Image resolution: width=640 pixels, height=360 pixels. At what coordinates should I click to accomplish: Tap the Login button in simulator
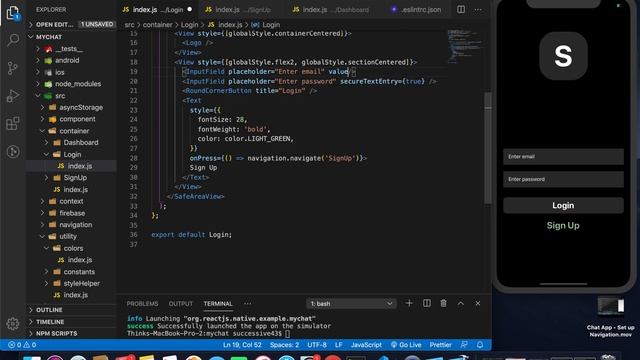coord(563,205)
